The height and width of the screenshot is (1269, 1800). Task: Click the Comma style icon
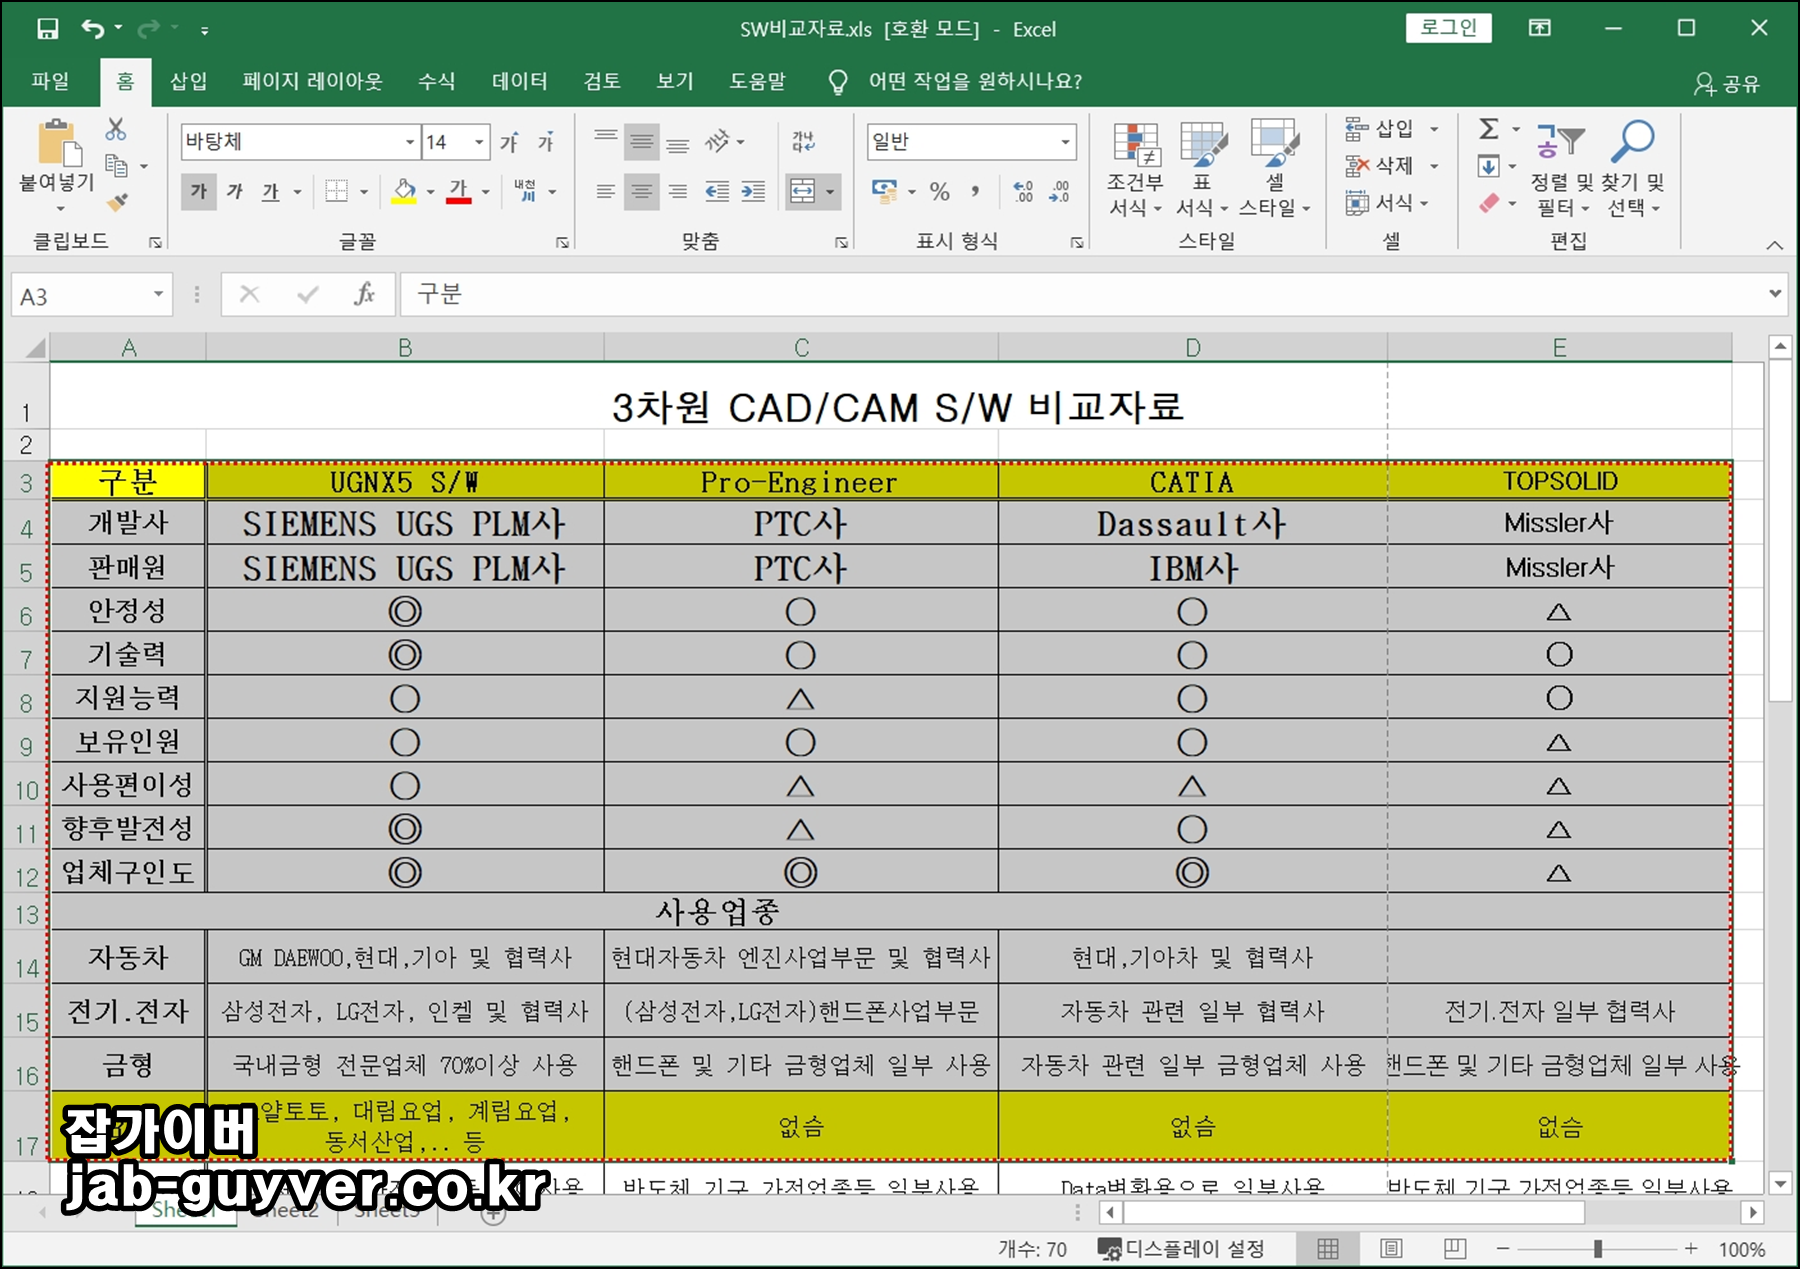[x=975, y=191]
